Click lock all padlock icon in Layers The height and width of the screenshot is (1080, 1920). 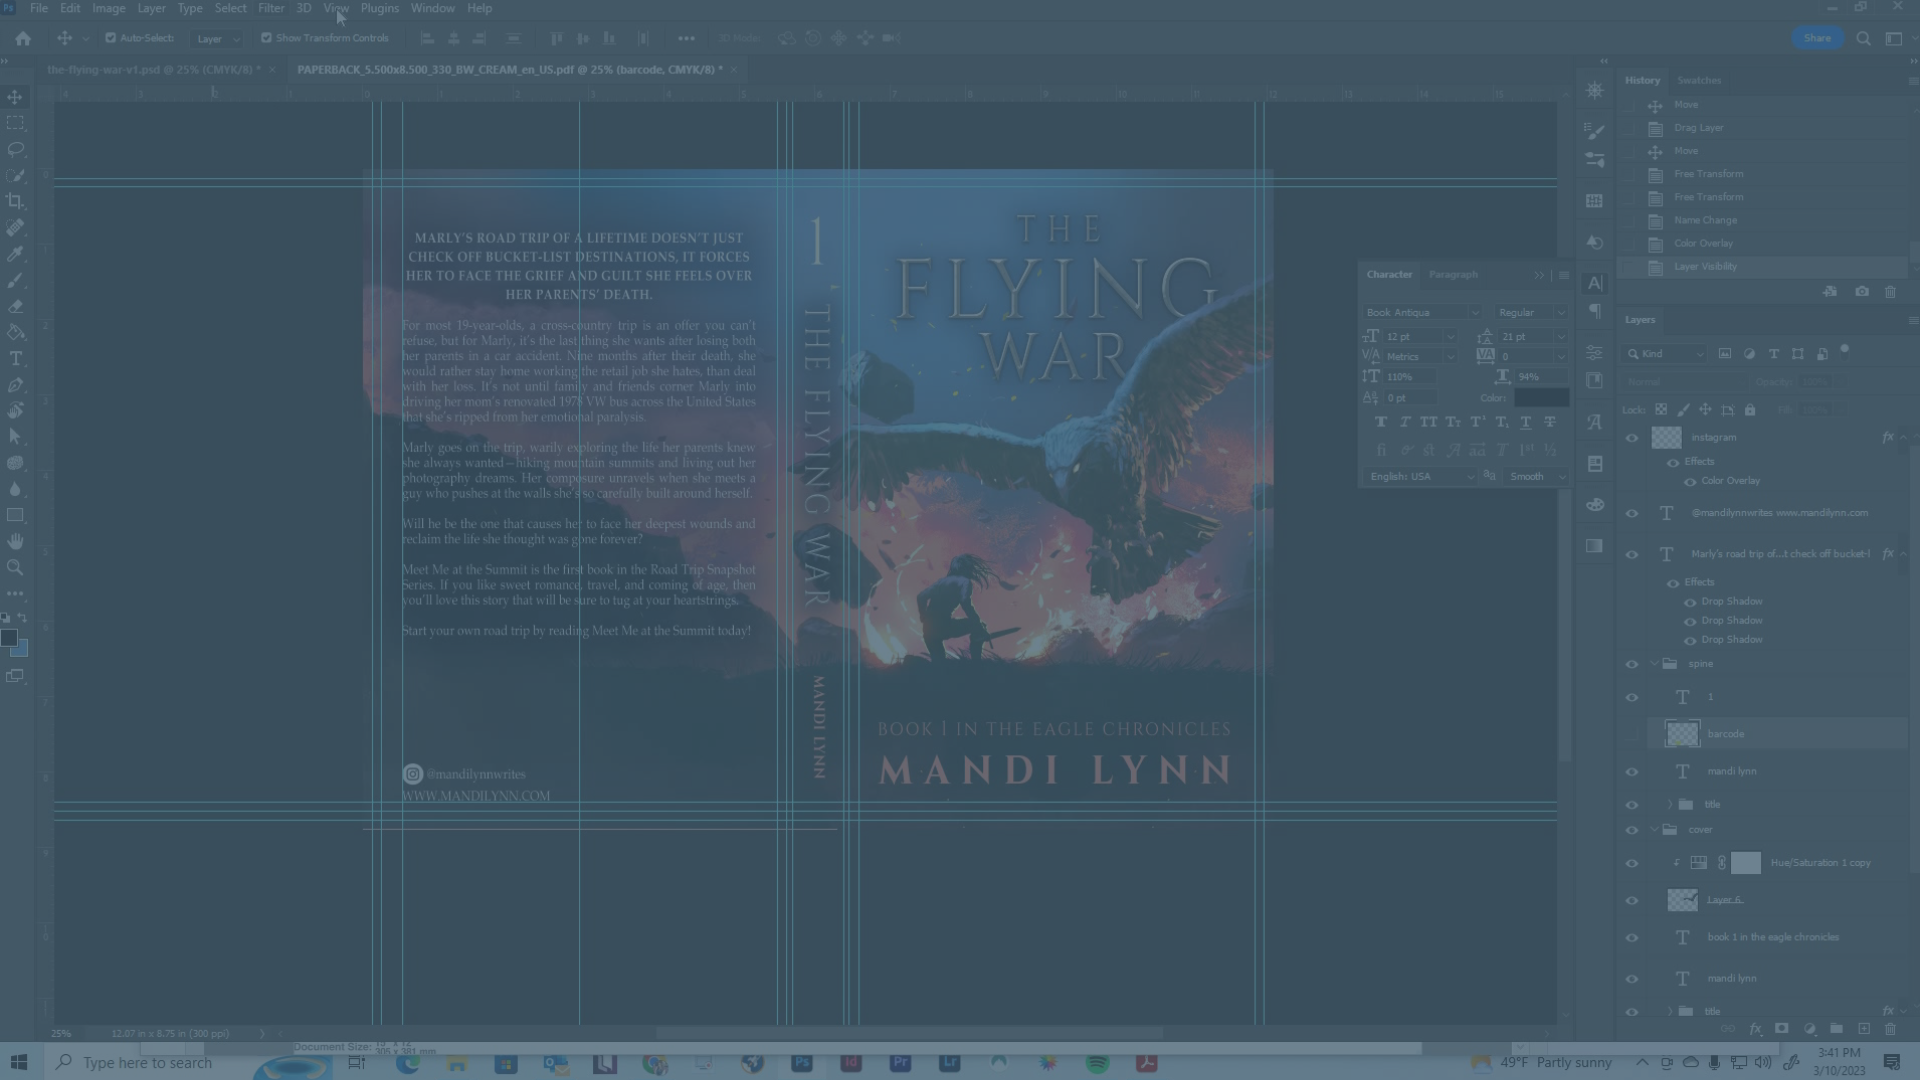point(1750,410)
